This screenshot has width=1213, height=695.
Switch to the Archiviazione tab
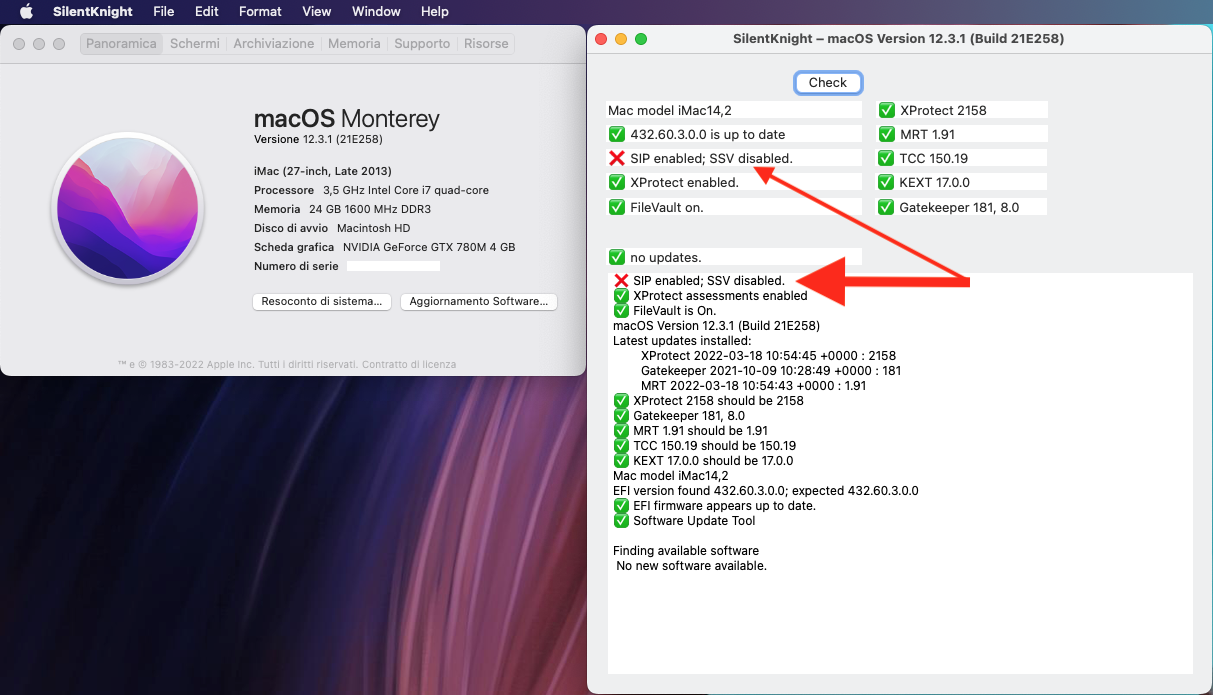click(x=274, y=44)
